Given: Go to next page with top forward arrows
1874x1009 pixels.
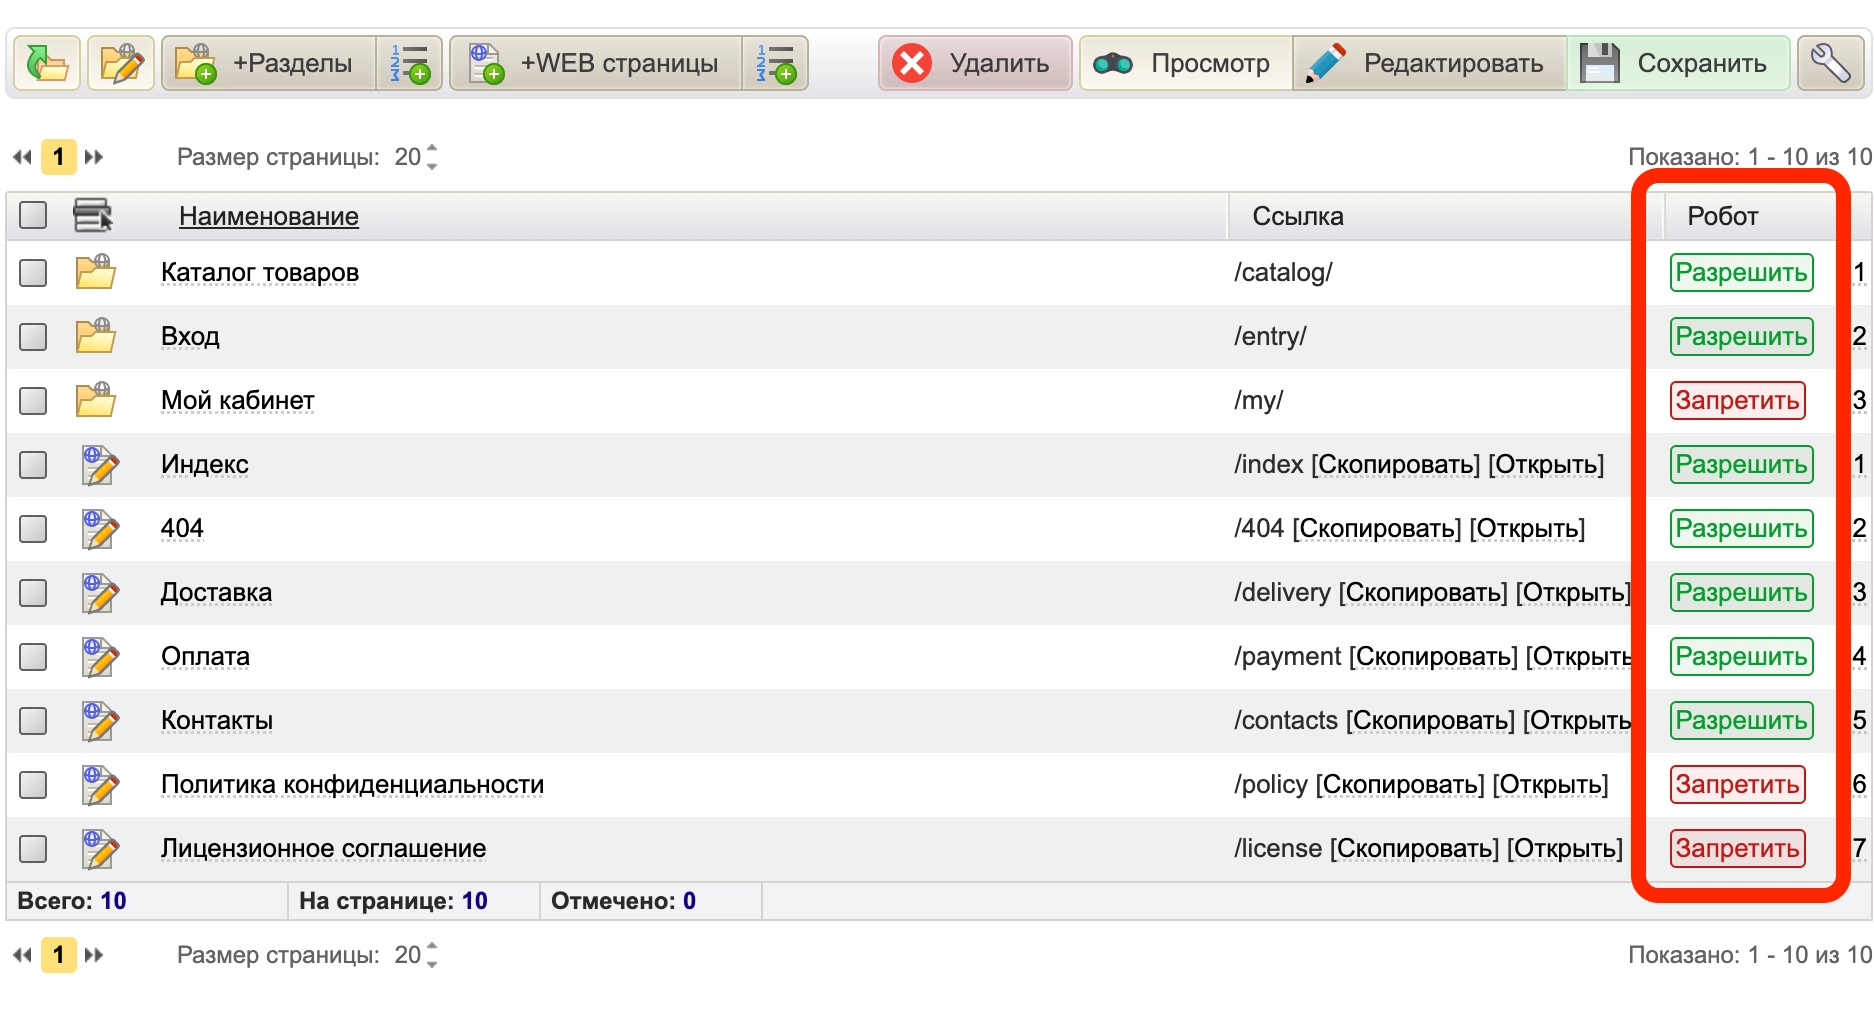Looking at the screenshot, I should [94, 157].
